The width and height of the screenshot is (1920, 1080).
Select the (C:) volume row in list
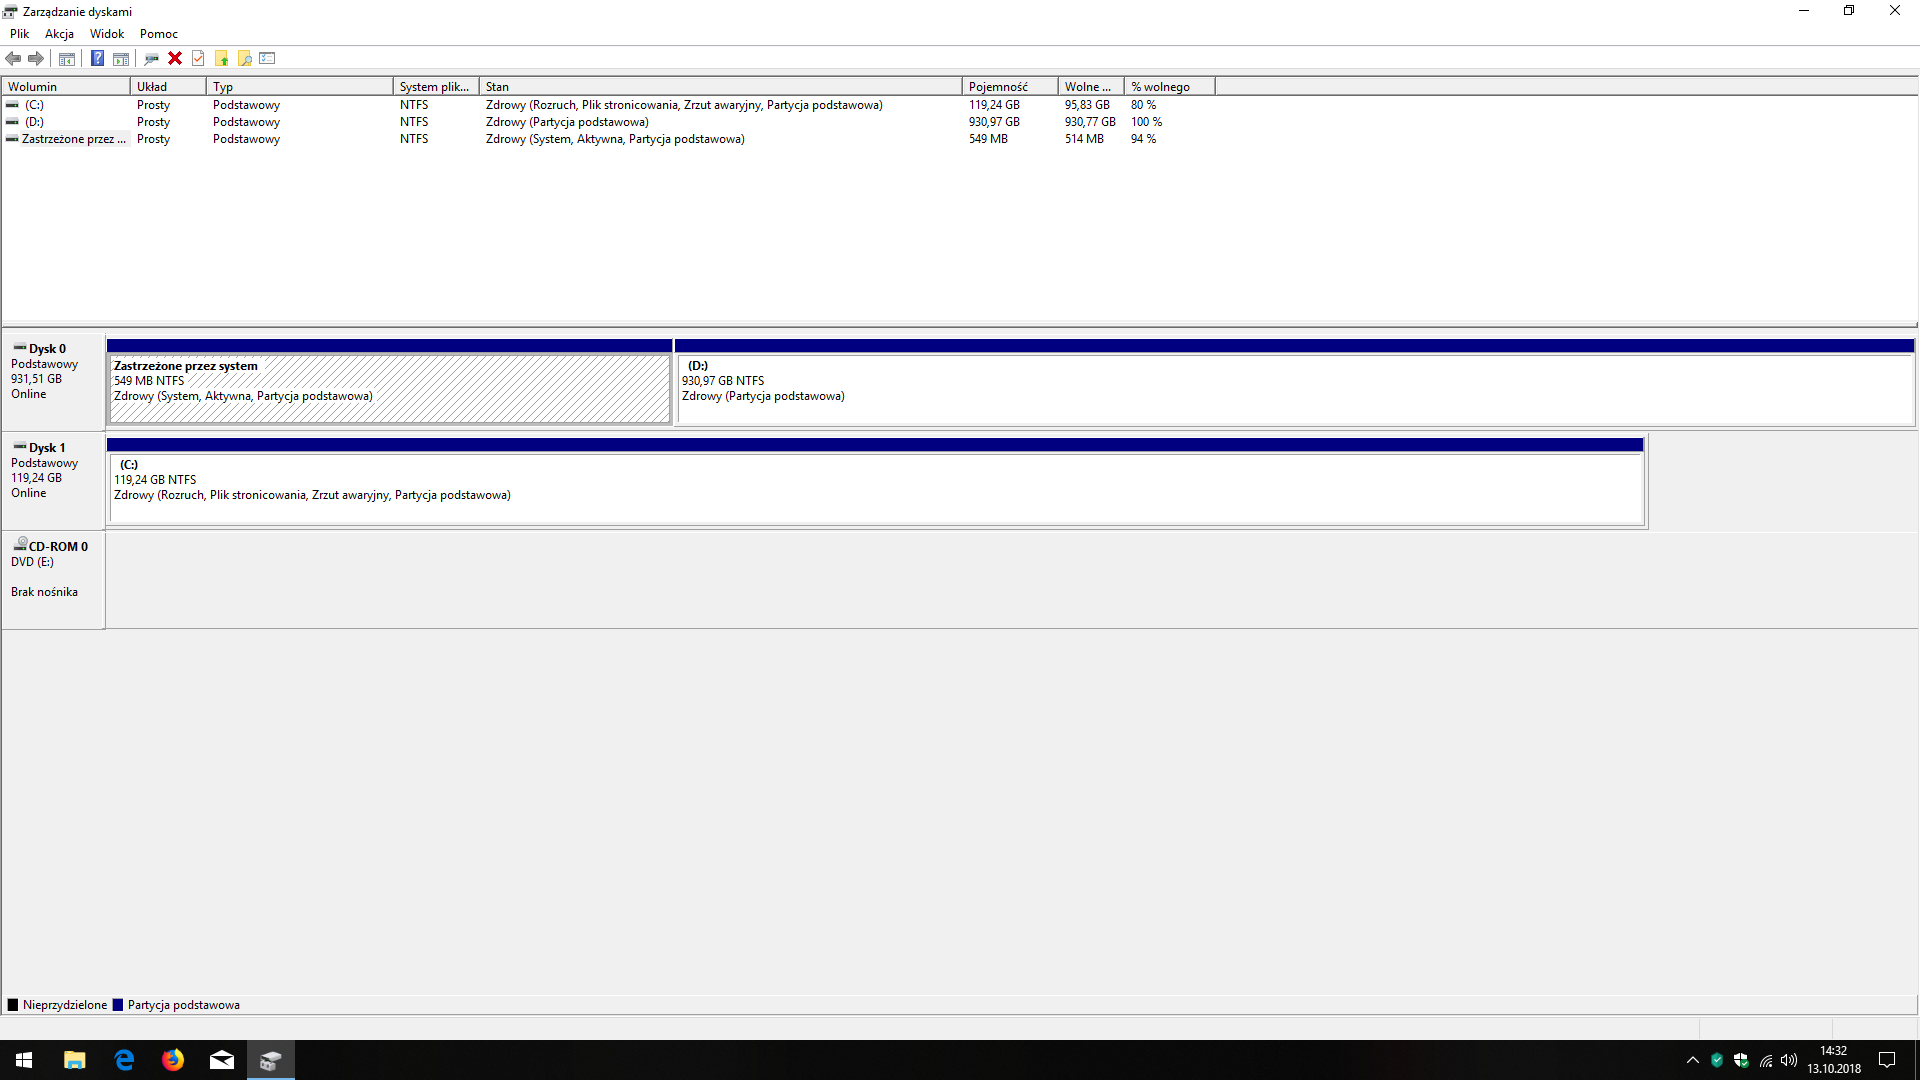[x=608, y=105]
